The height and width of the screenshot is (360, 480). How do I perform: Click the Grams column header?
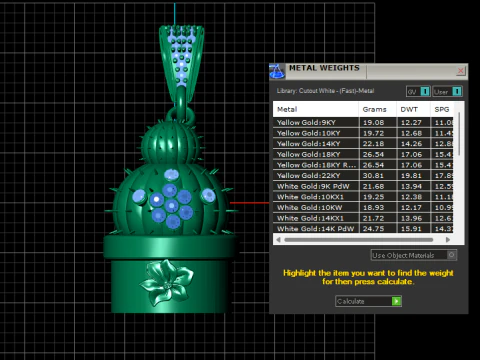tap(378, 109)
